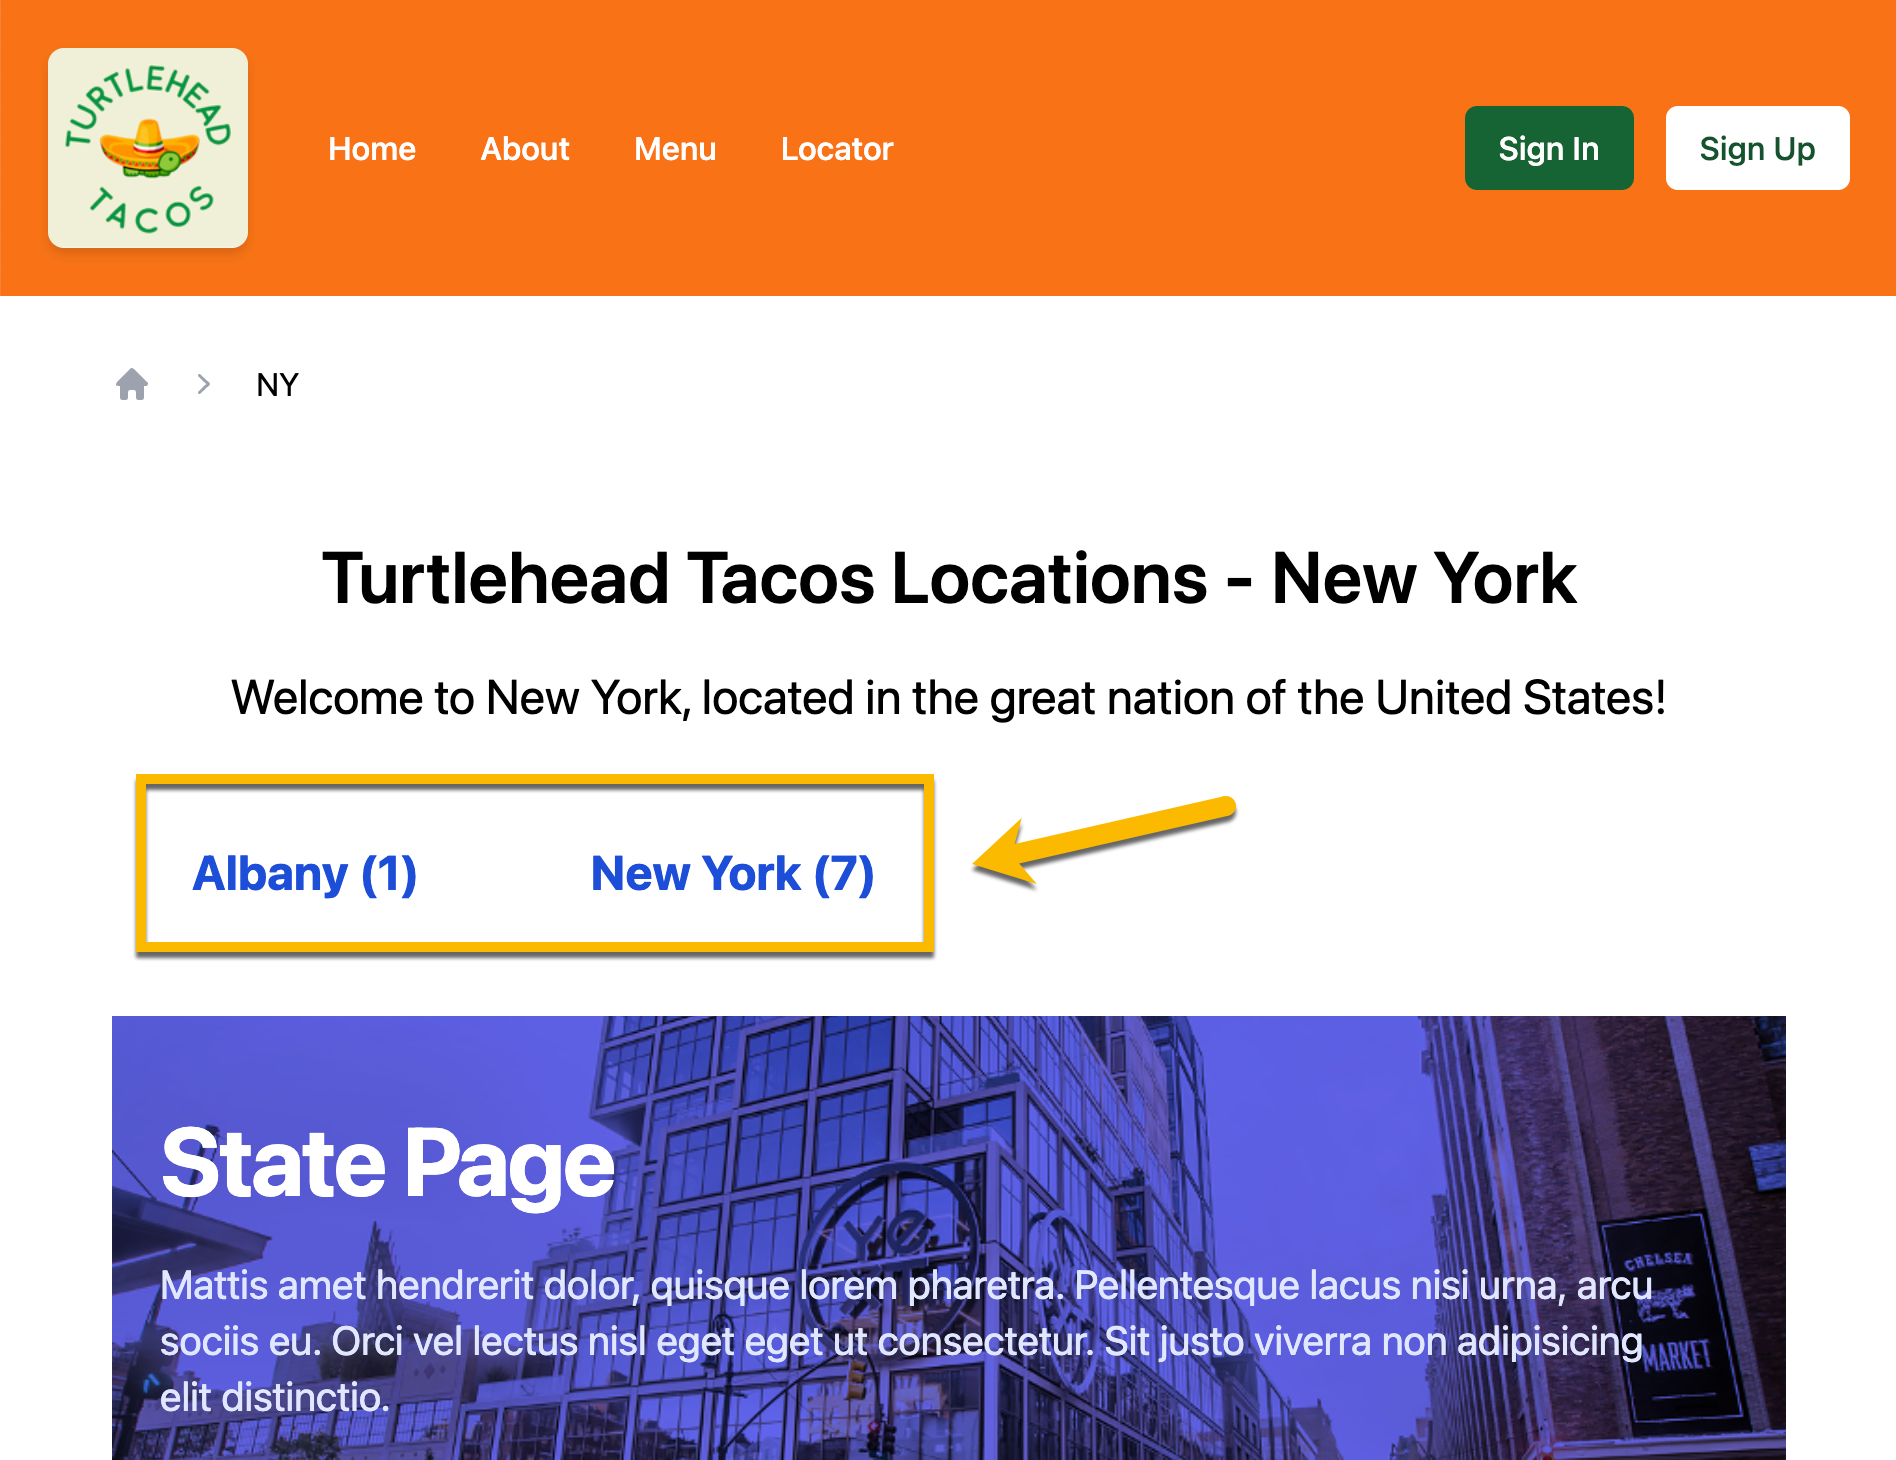
Task: Open the About page from the navbar
Action: 524,148
